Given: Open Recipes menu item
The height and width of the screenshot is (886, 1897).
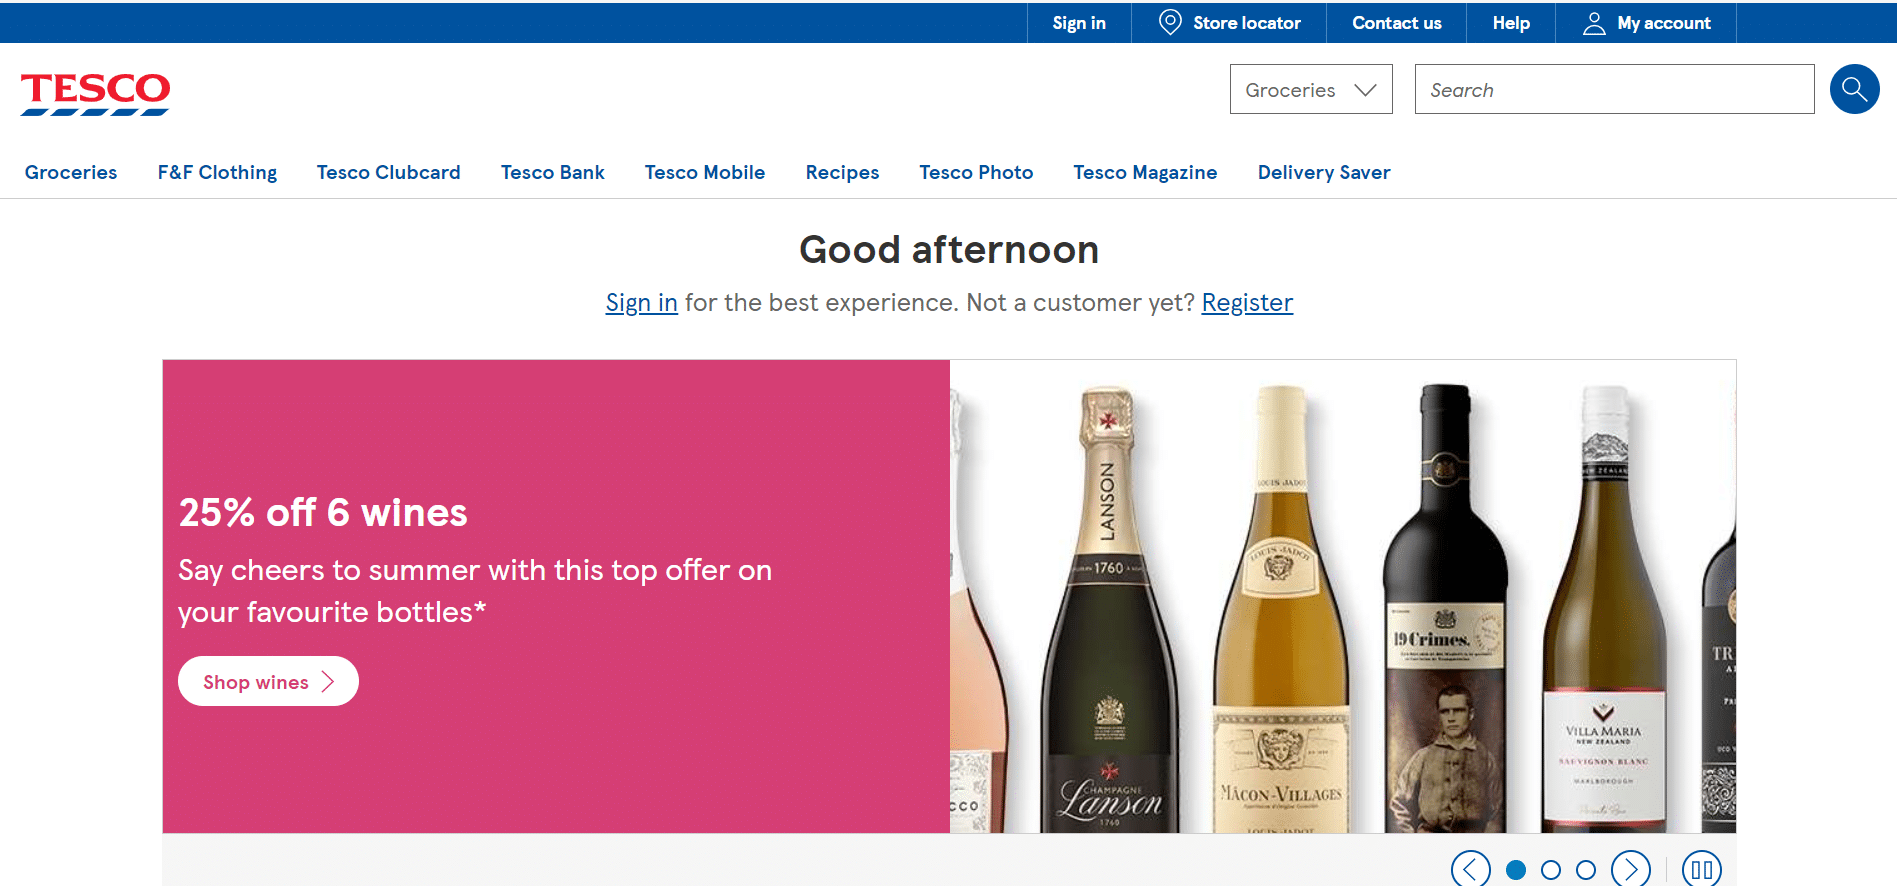Looking at the screenshot, I should click(x=842, y=172).
